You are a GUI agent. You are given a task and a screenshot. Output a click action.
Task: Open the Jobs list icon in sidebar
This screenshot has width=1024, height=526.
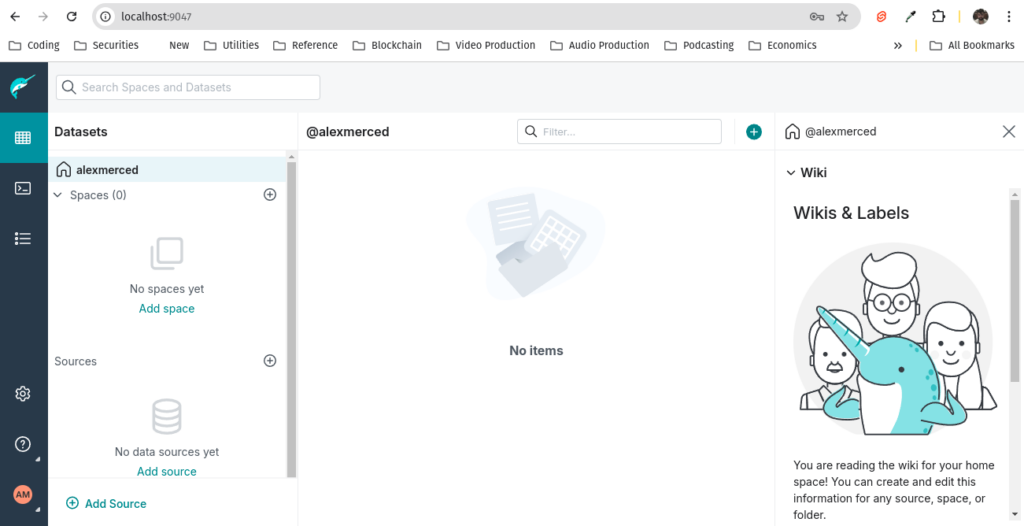coord(23,238)
